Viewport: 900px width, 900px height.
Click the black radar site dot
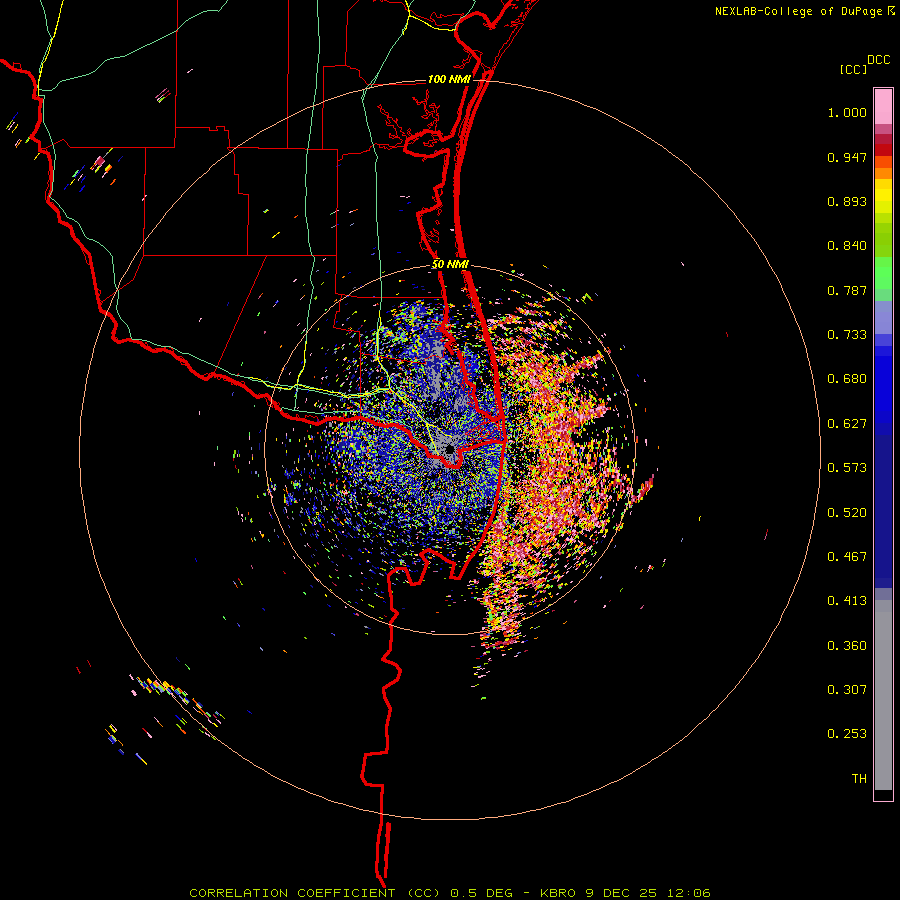[x=450, y=449]
